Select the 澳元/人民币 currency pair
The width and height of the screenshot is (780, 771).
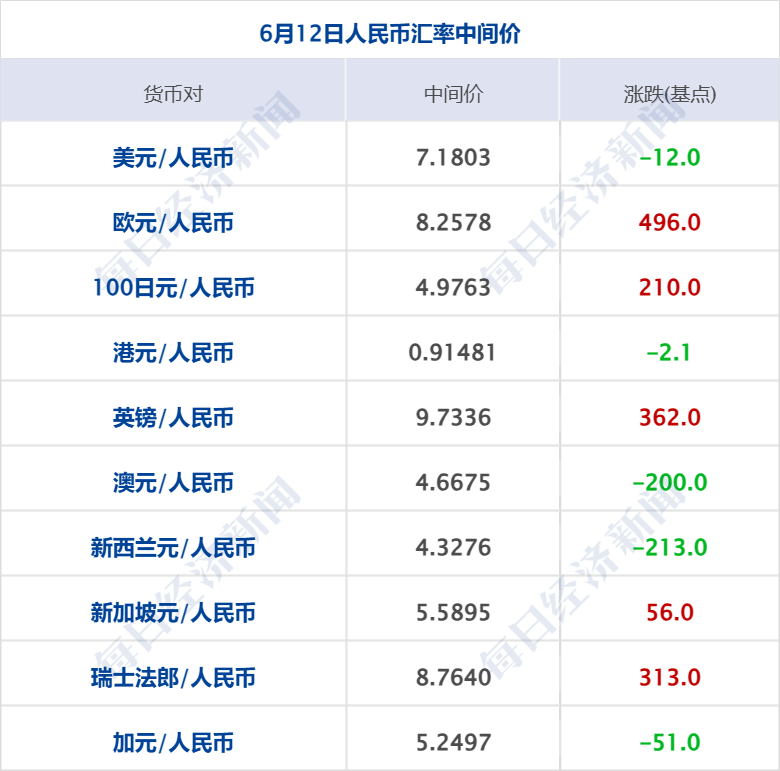point(173,482)
